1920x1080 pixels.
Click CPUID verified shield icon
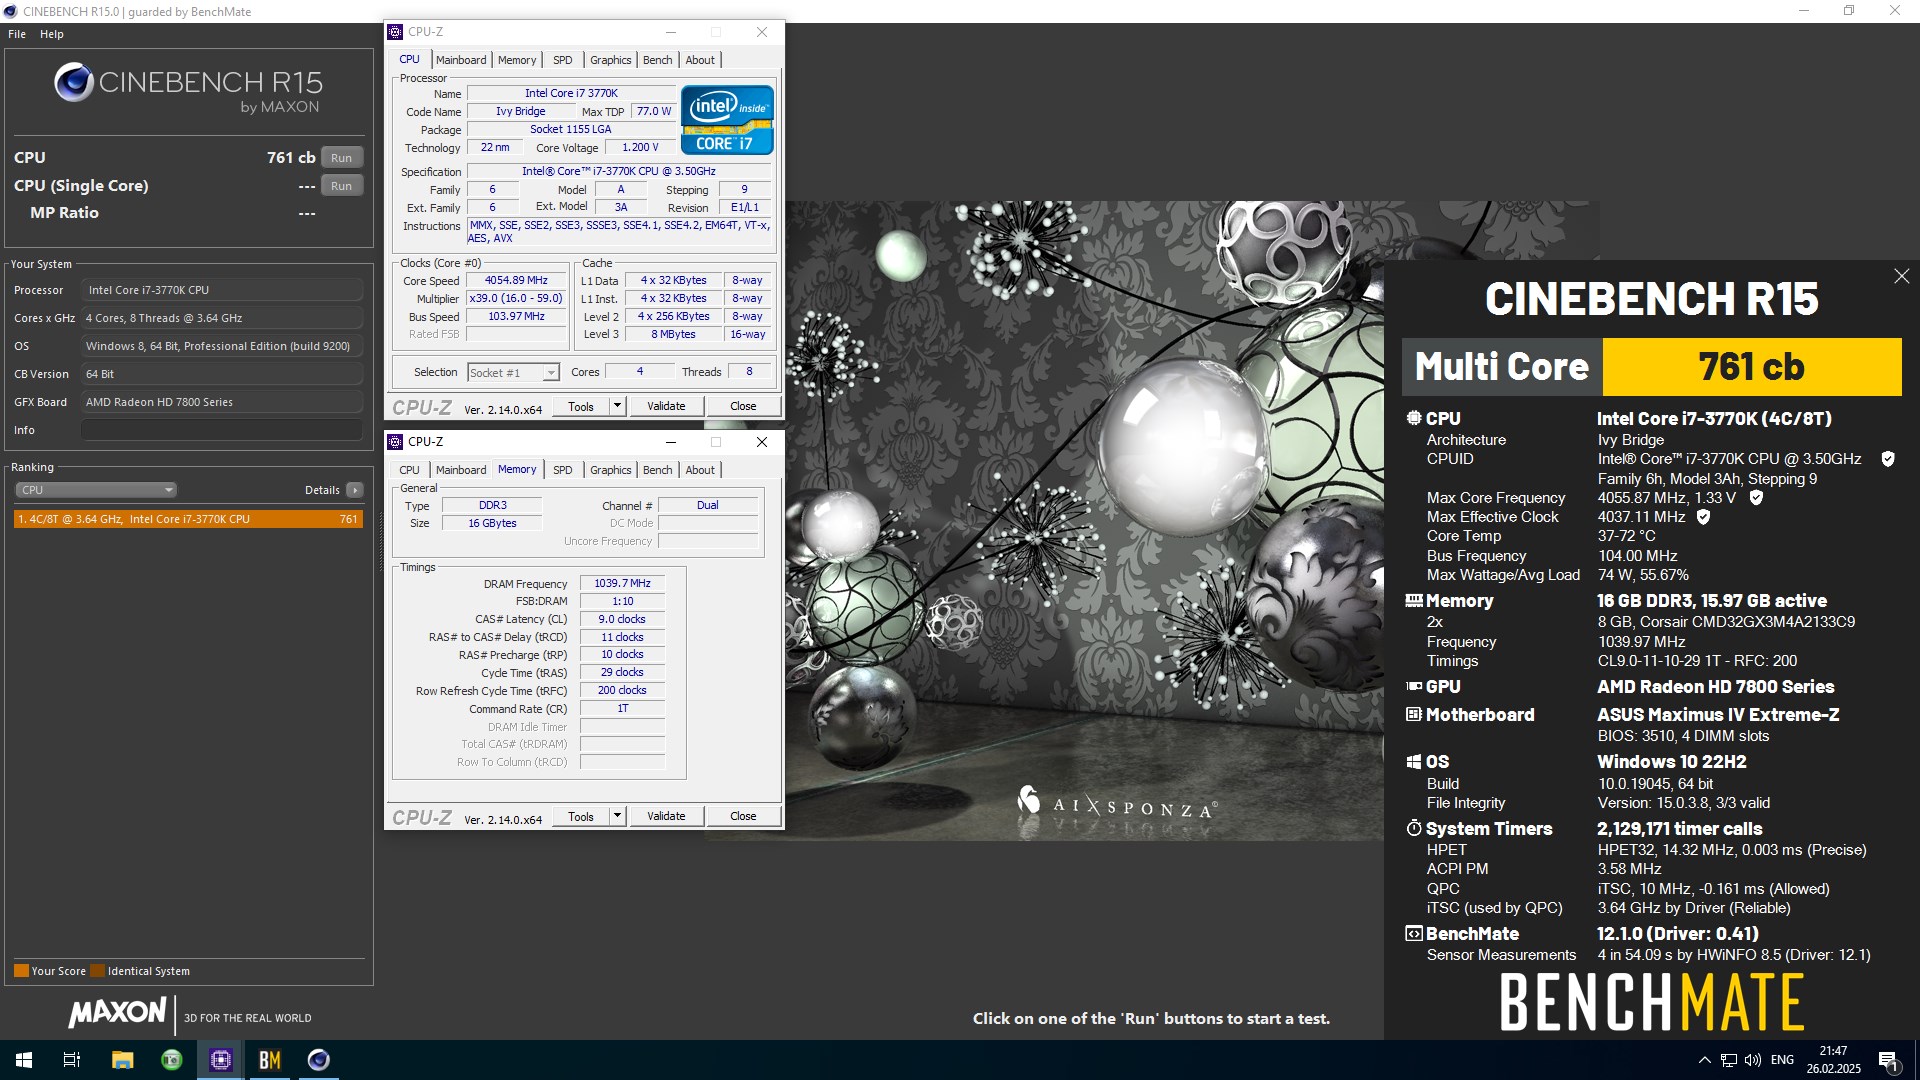[1888, 459]
